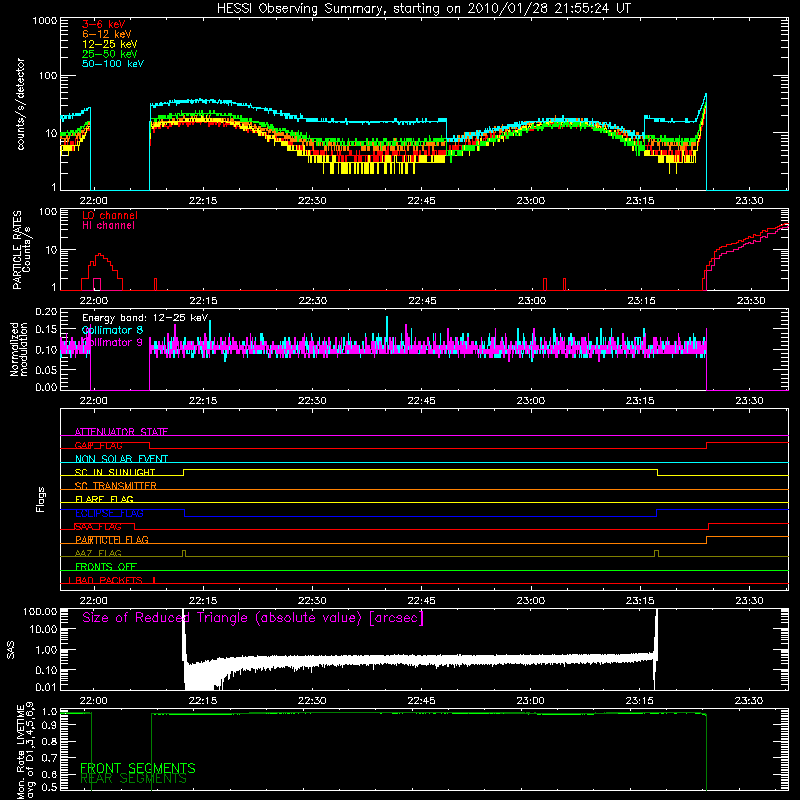Click 22:15 tick in the count-rate panel

point(203,201)
